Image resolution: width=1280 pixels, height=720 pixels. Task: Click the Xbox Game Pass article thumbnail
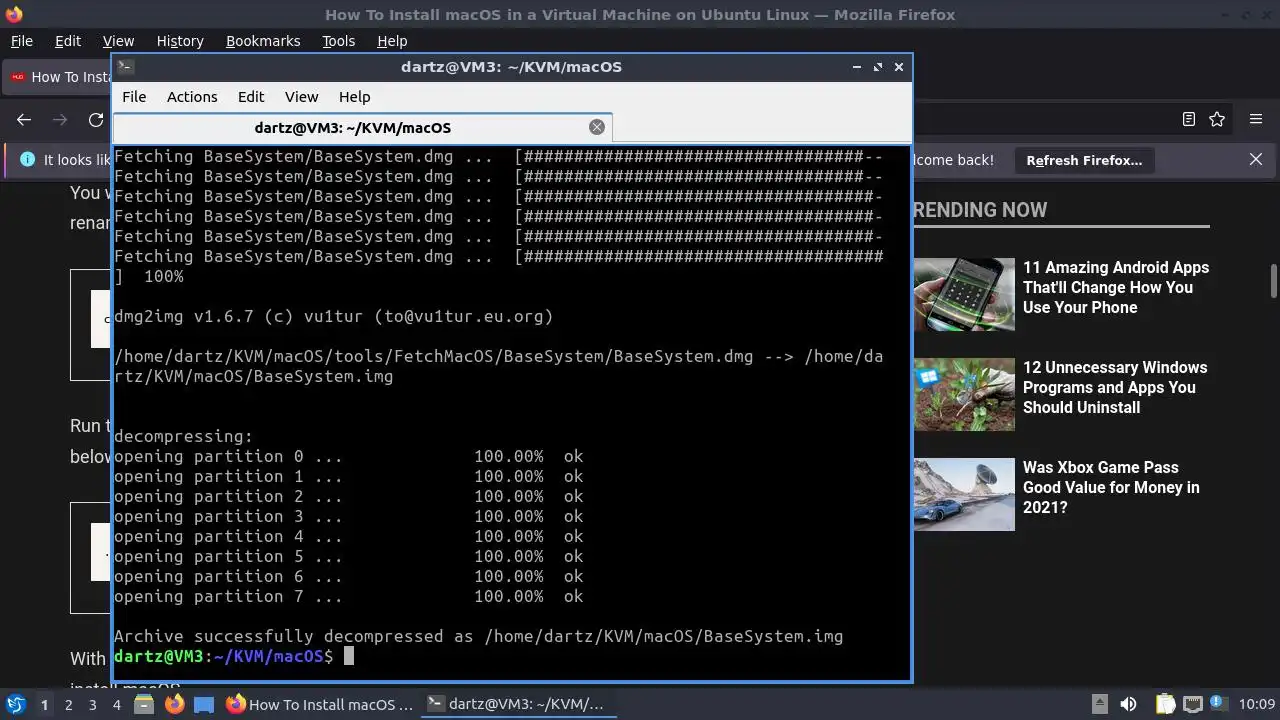click(x=964, y=494)
